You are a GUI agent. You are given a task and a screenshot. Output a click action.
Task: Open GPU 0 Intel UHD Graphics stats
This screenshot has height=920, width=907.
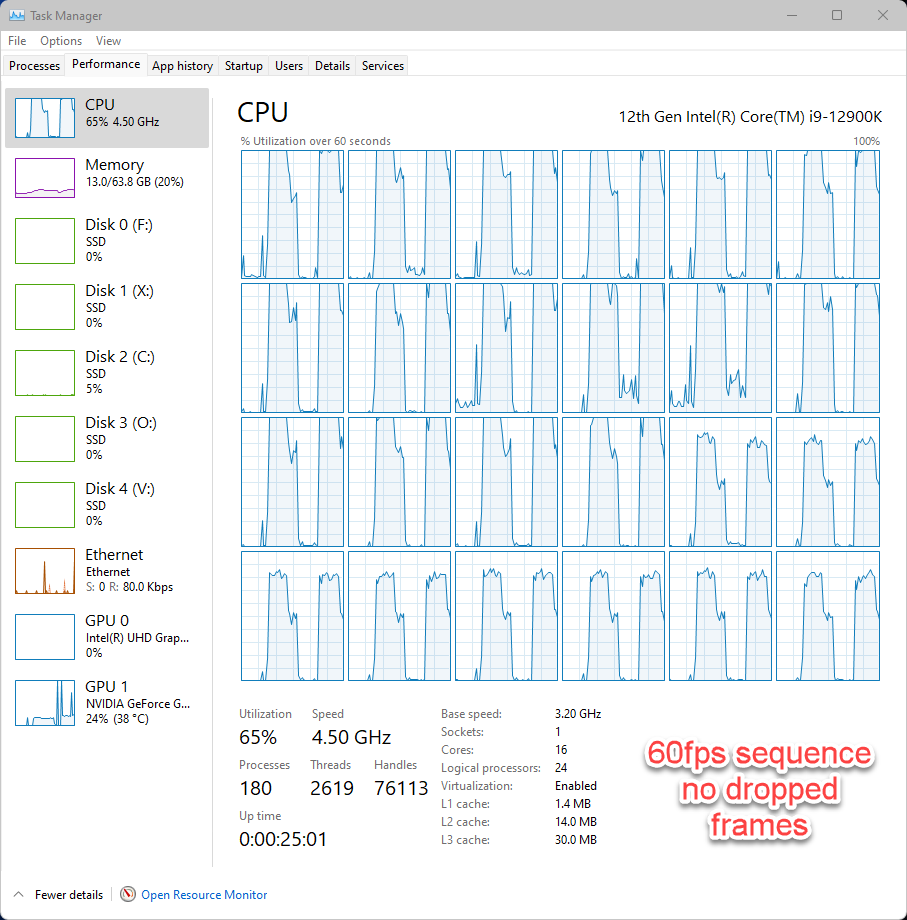point(106,636)
